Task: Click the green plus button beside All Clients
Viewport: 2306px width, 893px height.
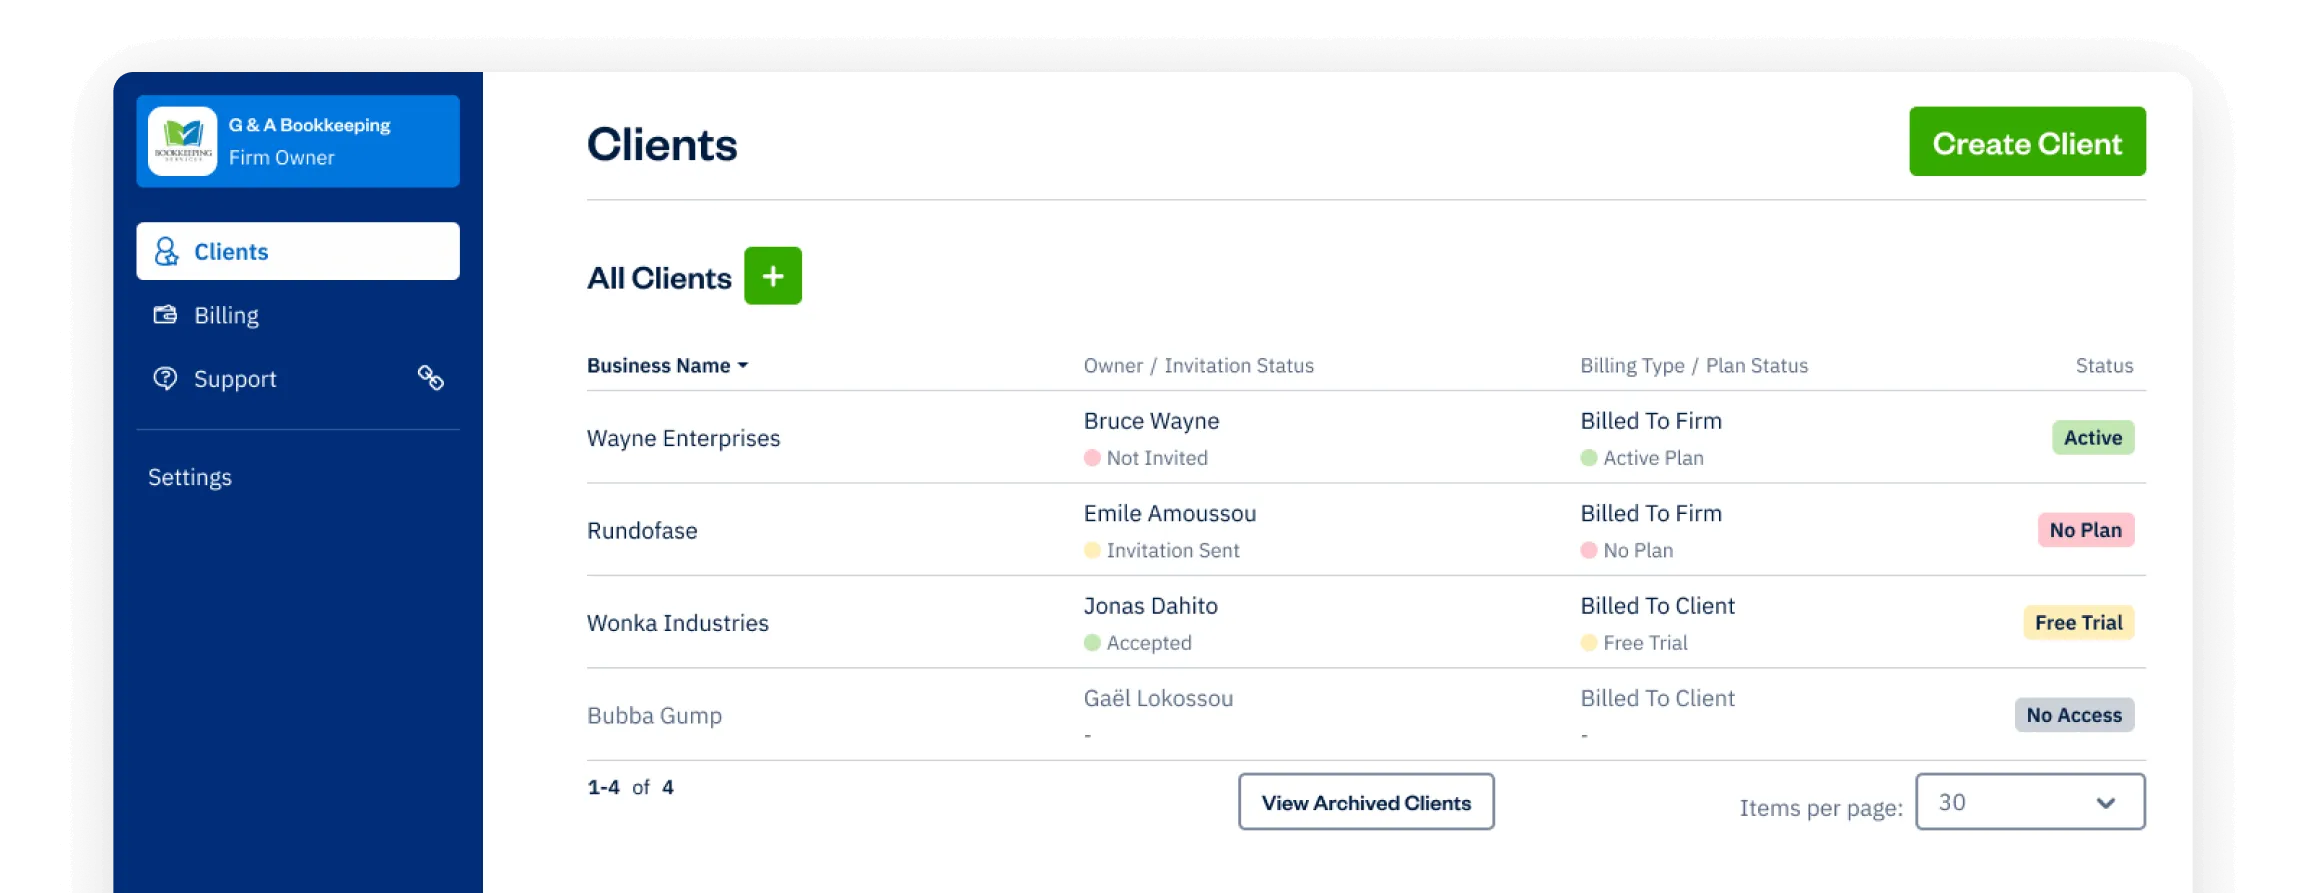Action: pyautogui.click(x=773, y=276)
